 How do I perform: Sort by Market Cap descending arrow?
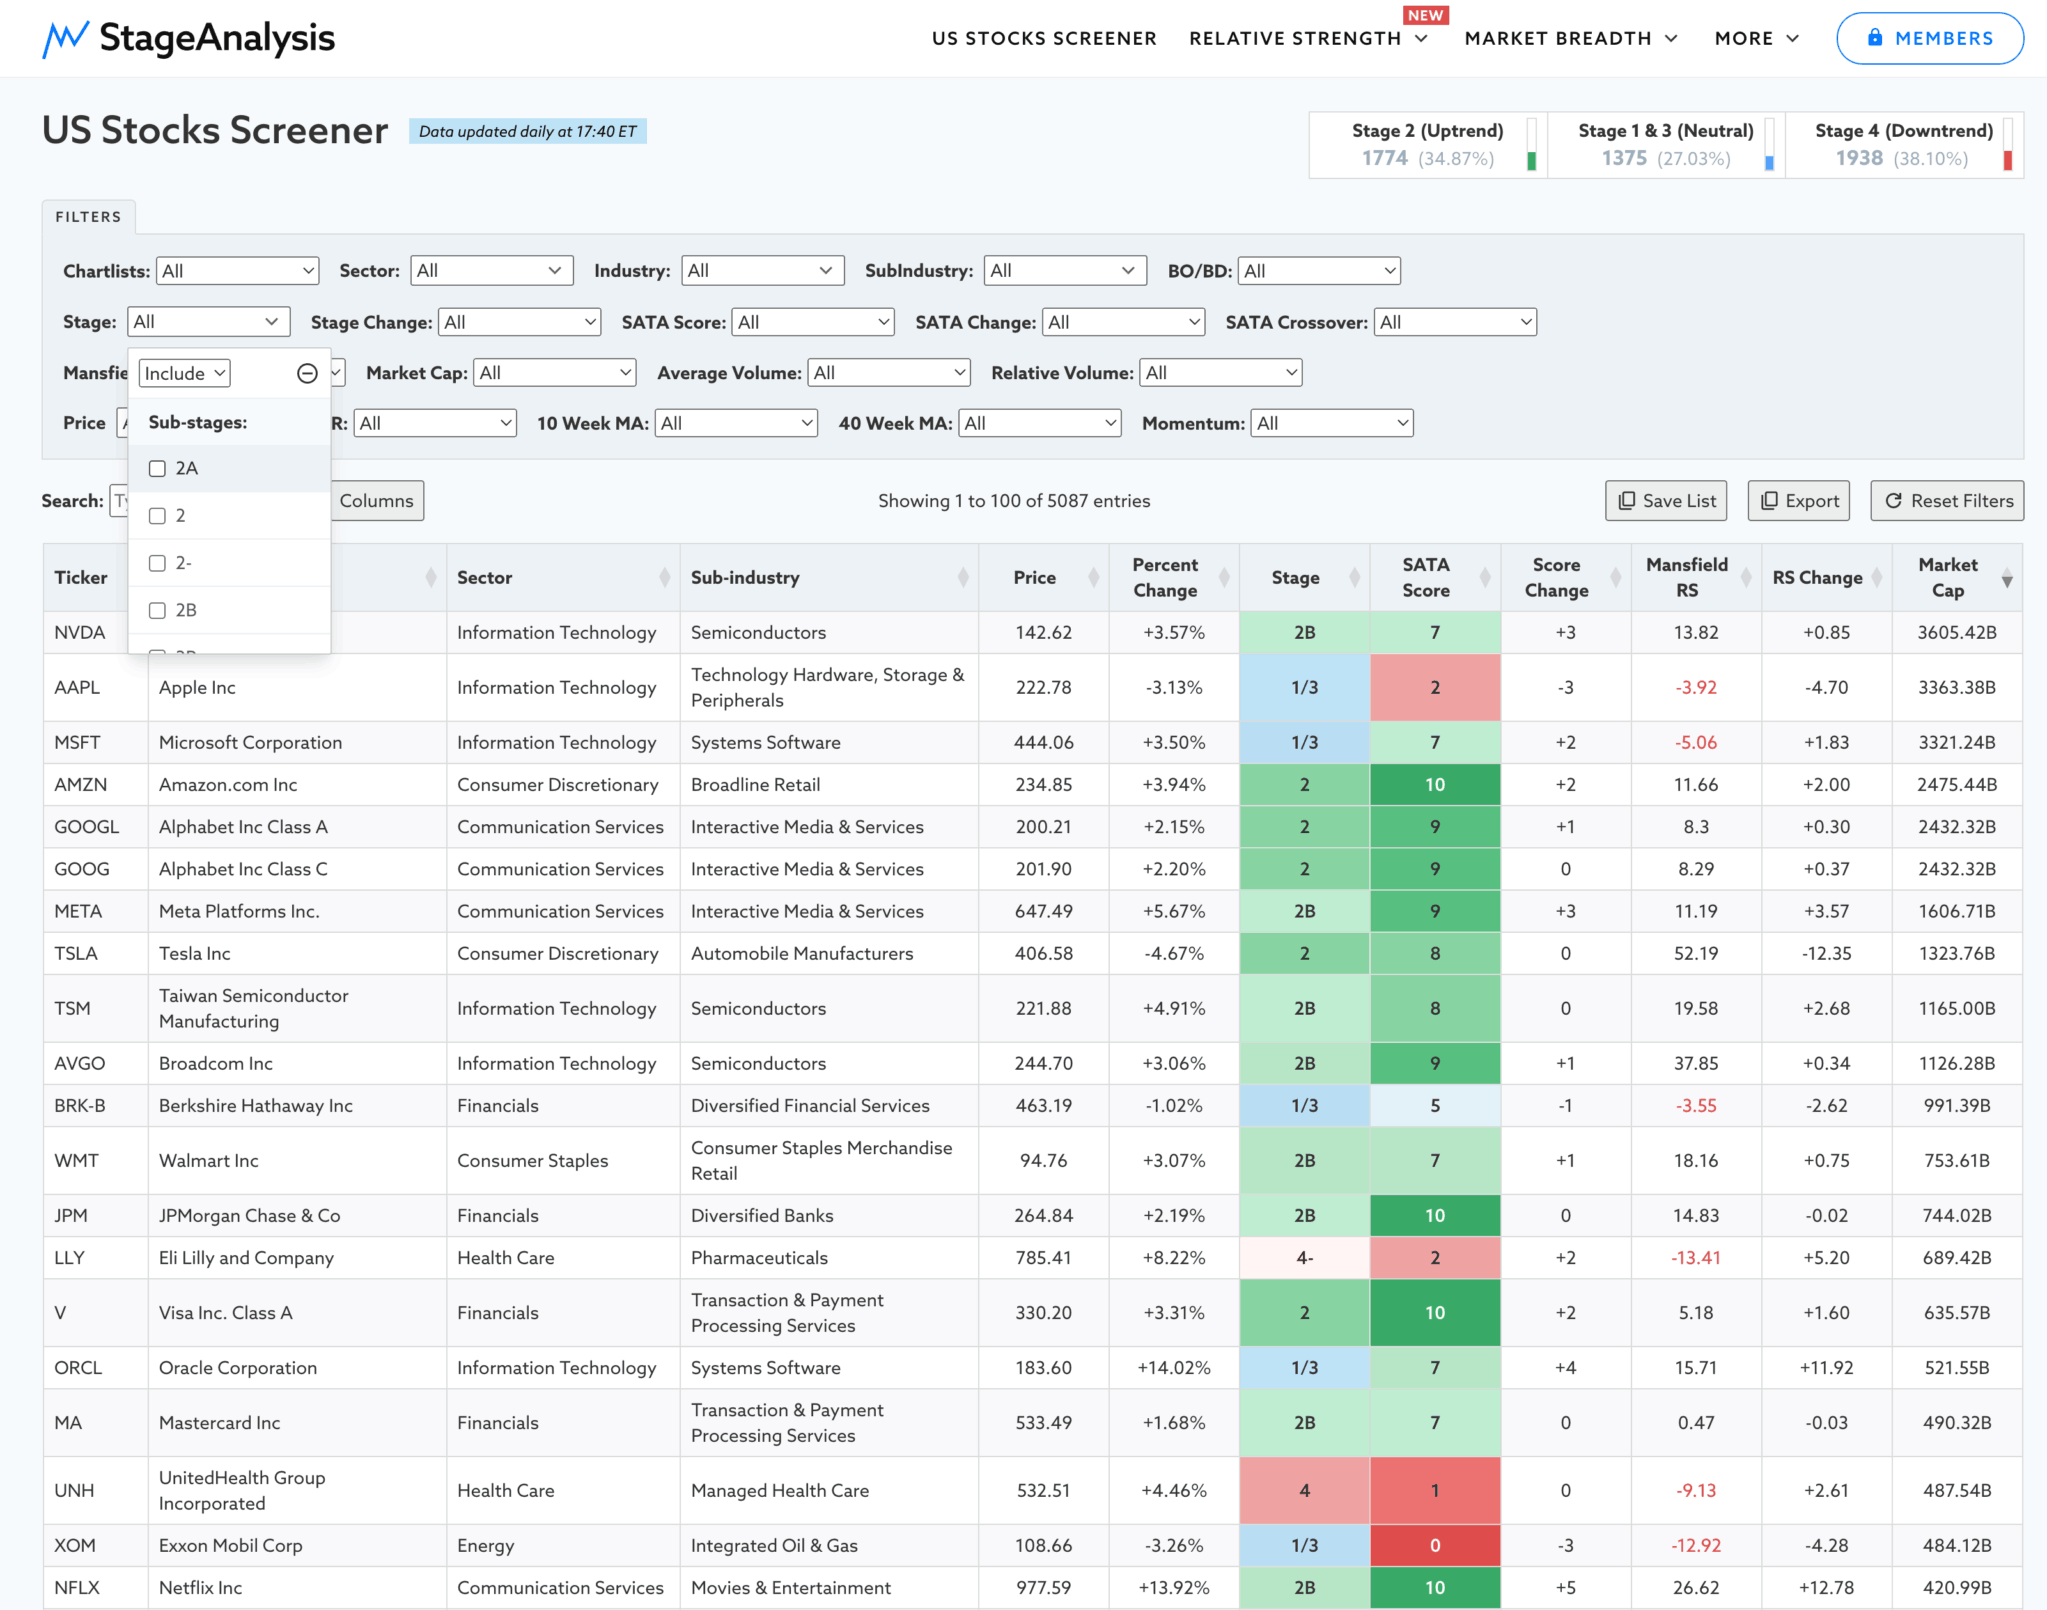point(2006,581)
